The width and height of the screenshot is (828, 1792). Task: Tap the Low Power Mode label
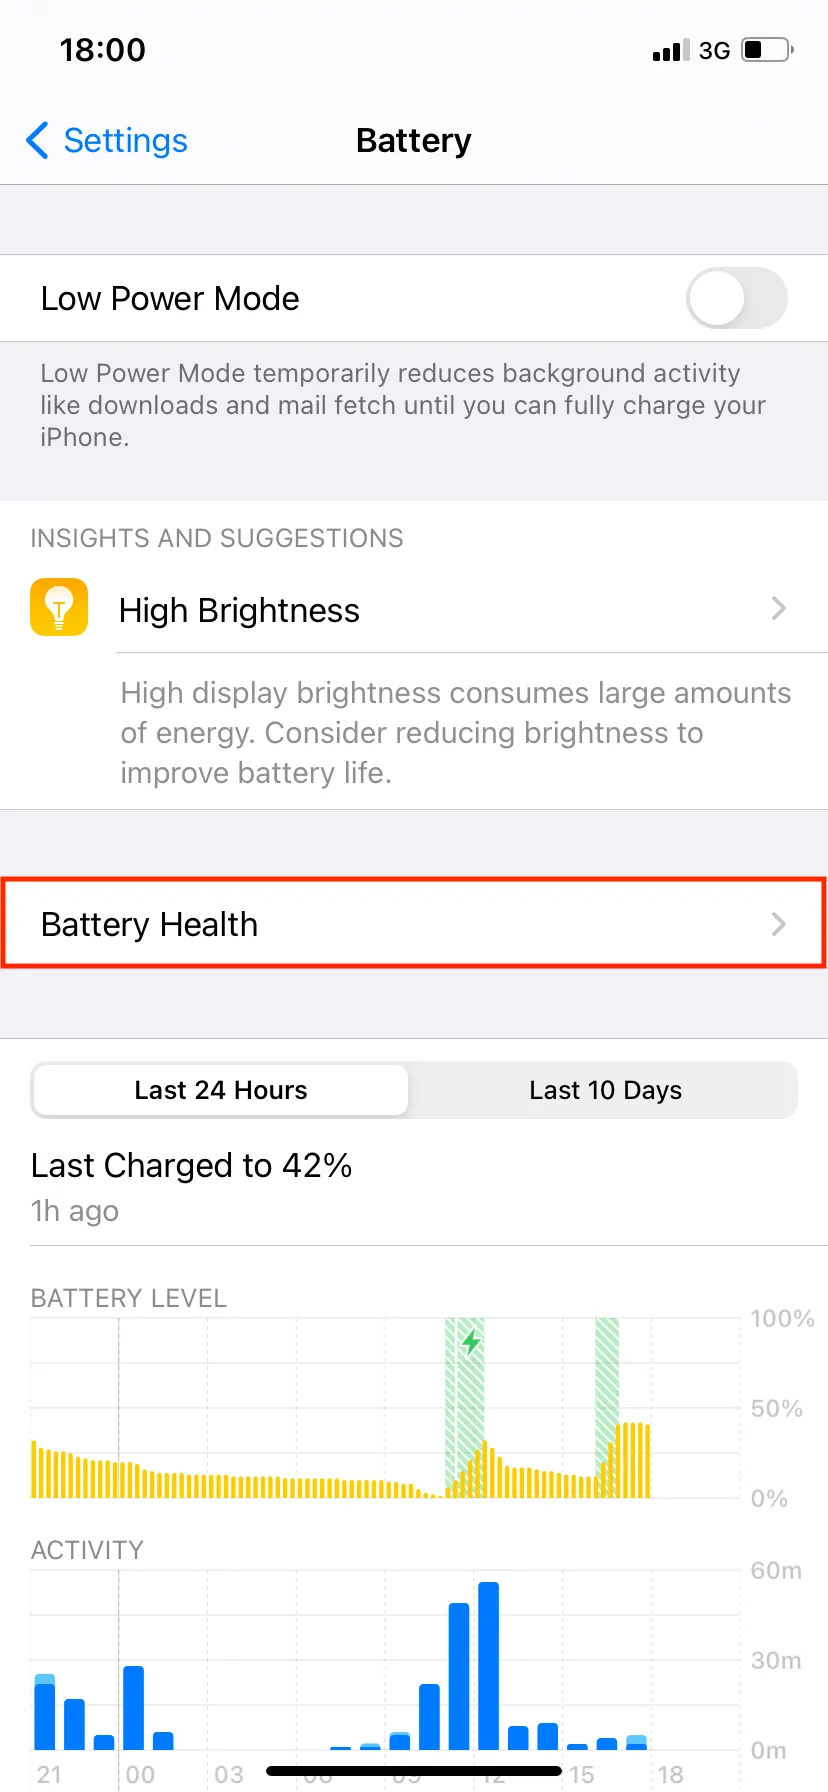[x=170, y=298]
